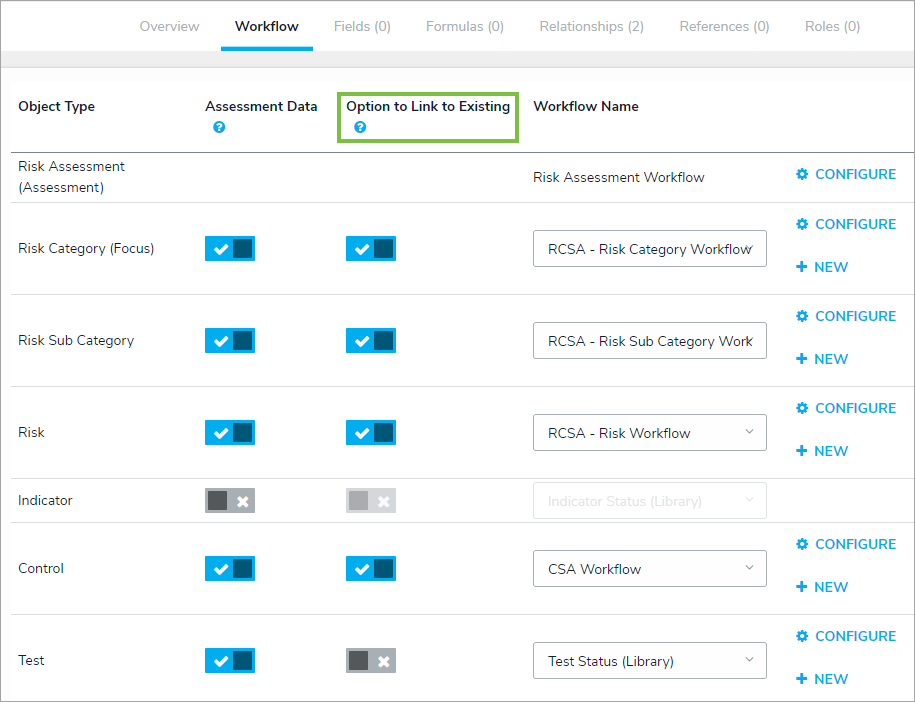Click the plus icon in Risk Category row
Image resolution: width=915 pixels, height=702 pixels.
point(802,267)
